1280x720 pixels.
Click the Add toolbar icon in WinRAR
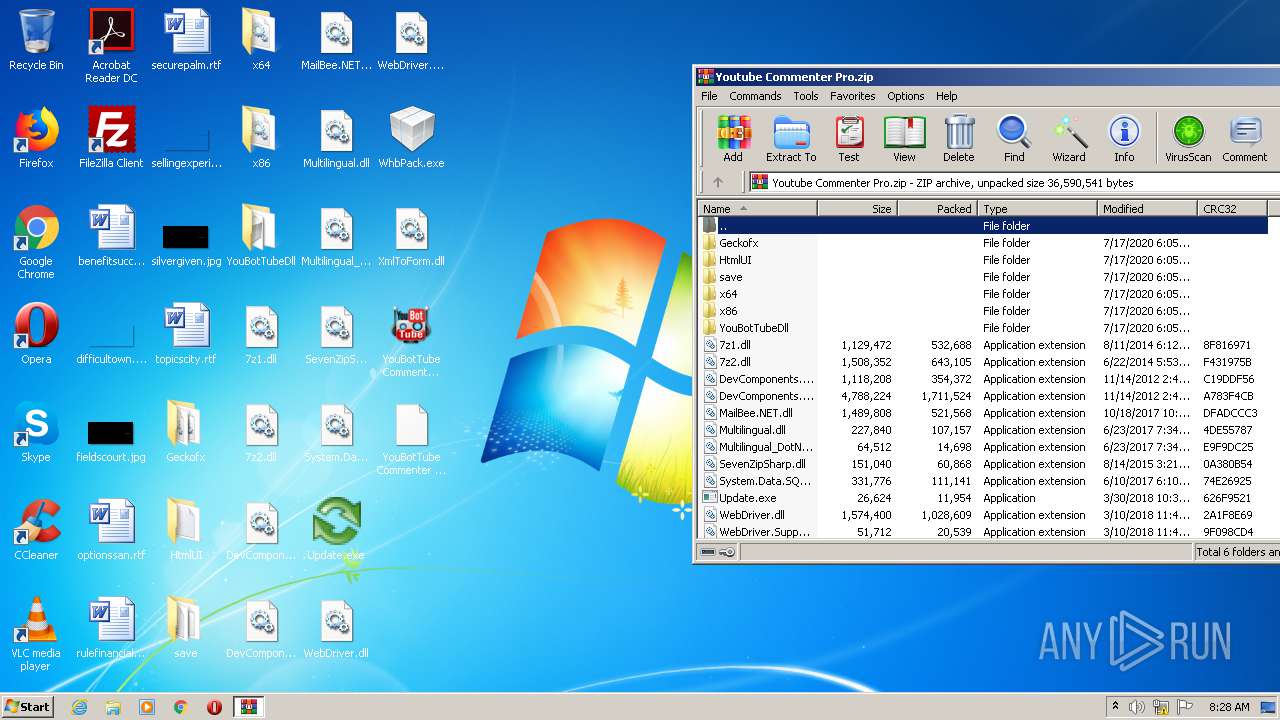(x=733, y=138)
